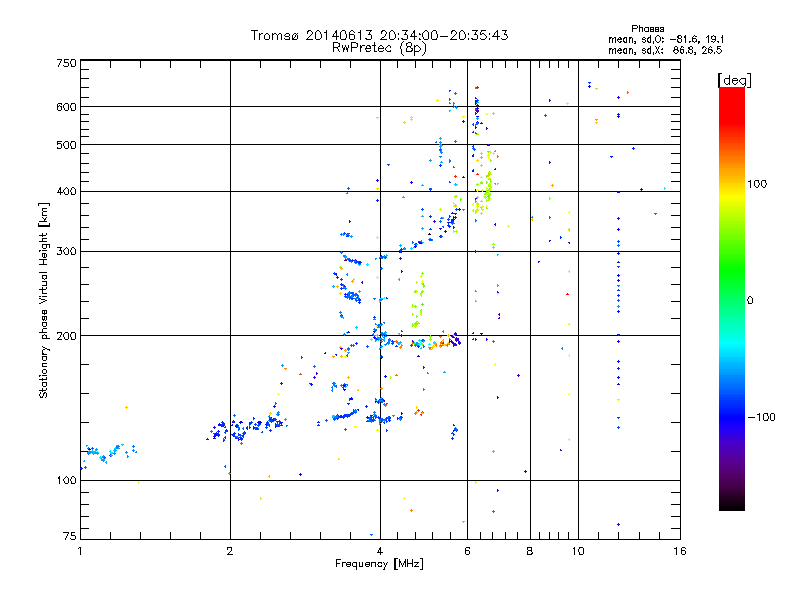Image resolution: width=800 pixels, height=600 pixels.
Task: Click the 'RwPretec (8p)' subtitle
Action: tap(379, 48)
